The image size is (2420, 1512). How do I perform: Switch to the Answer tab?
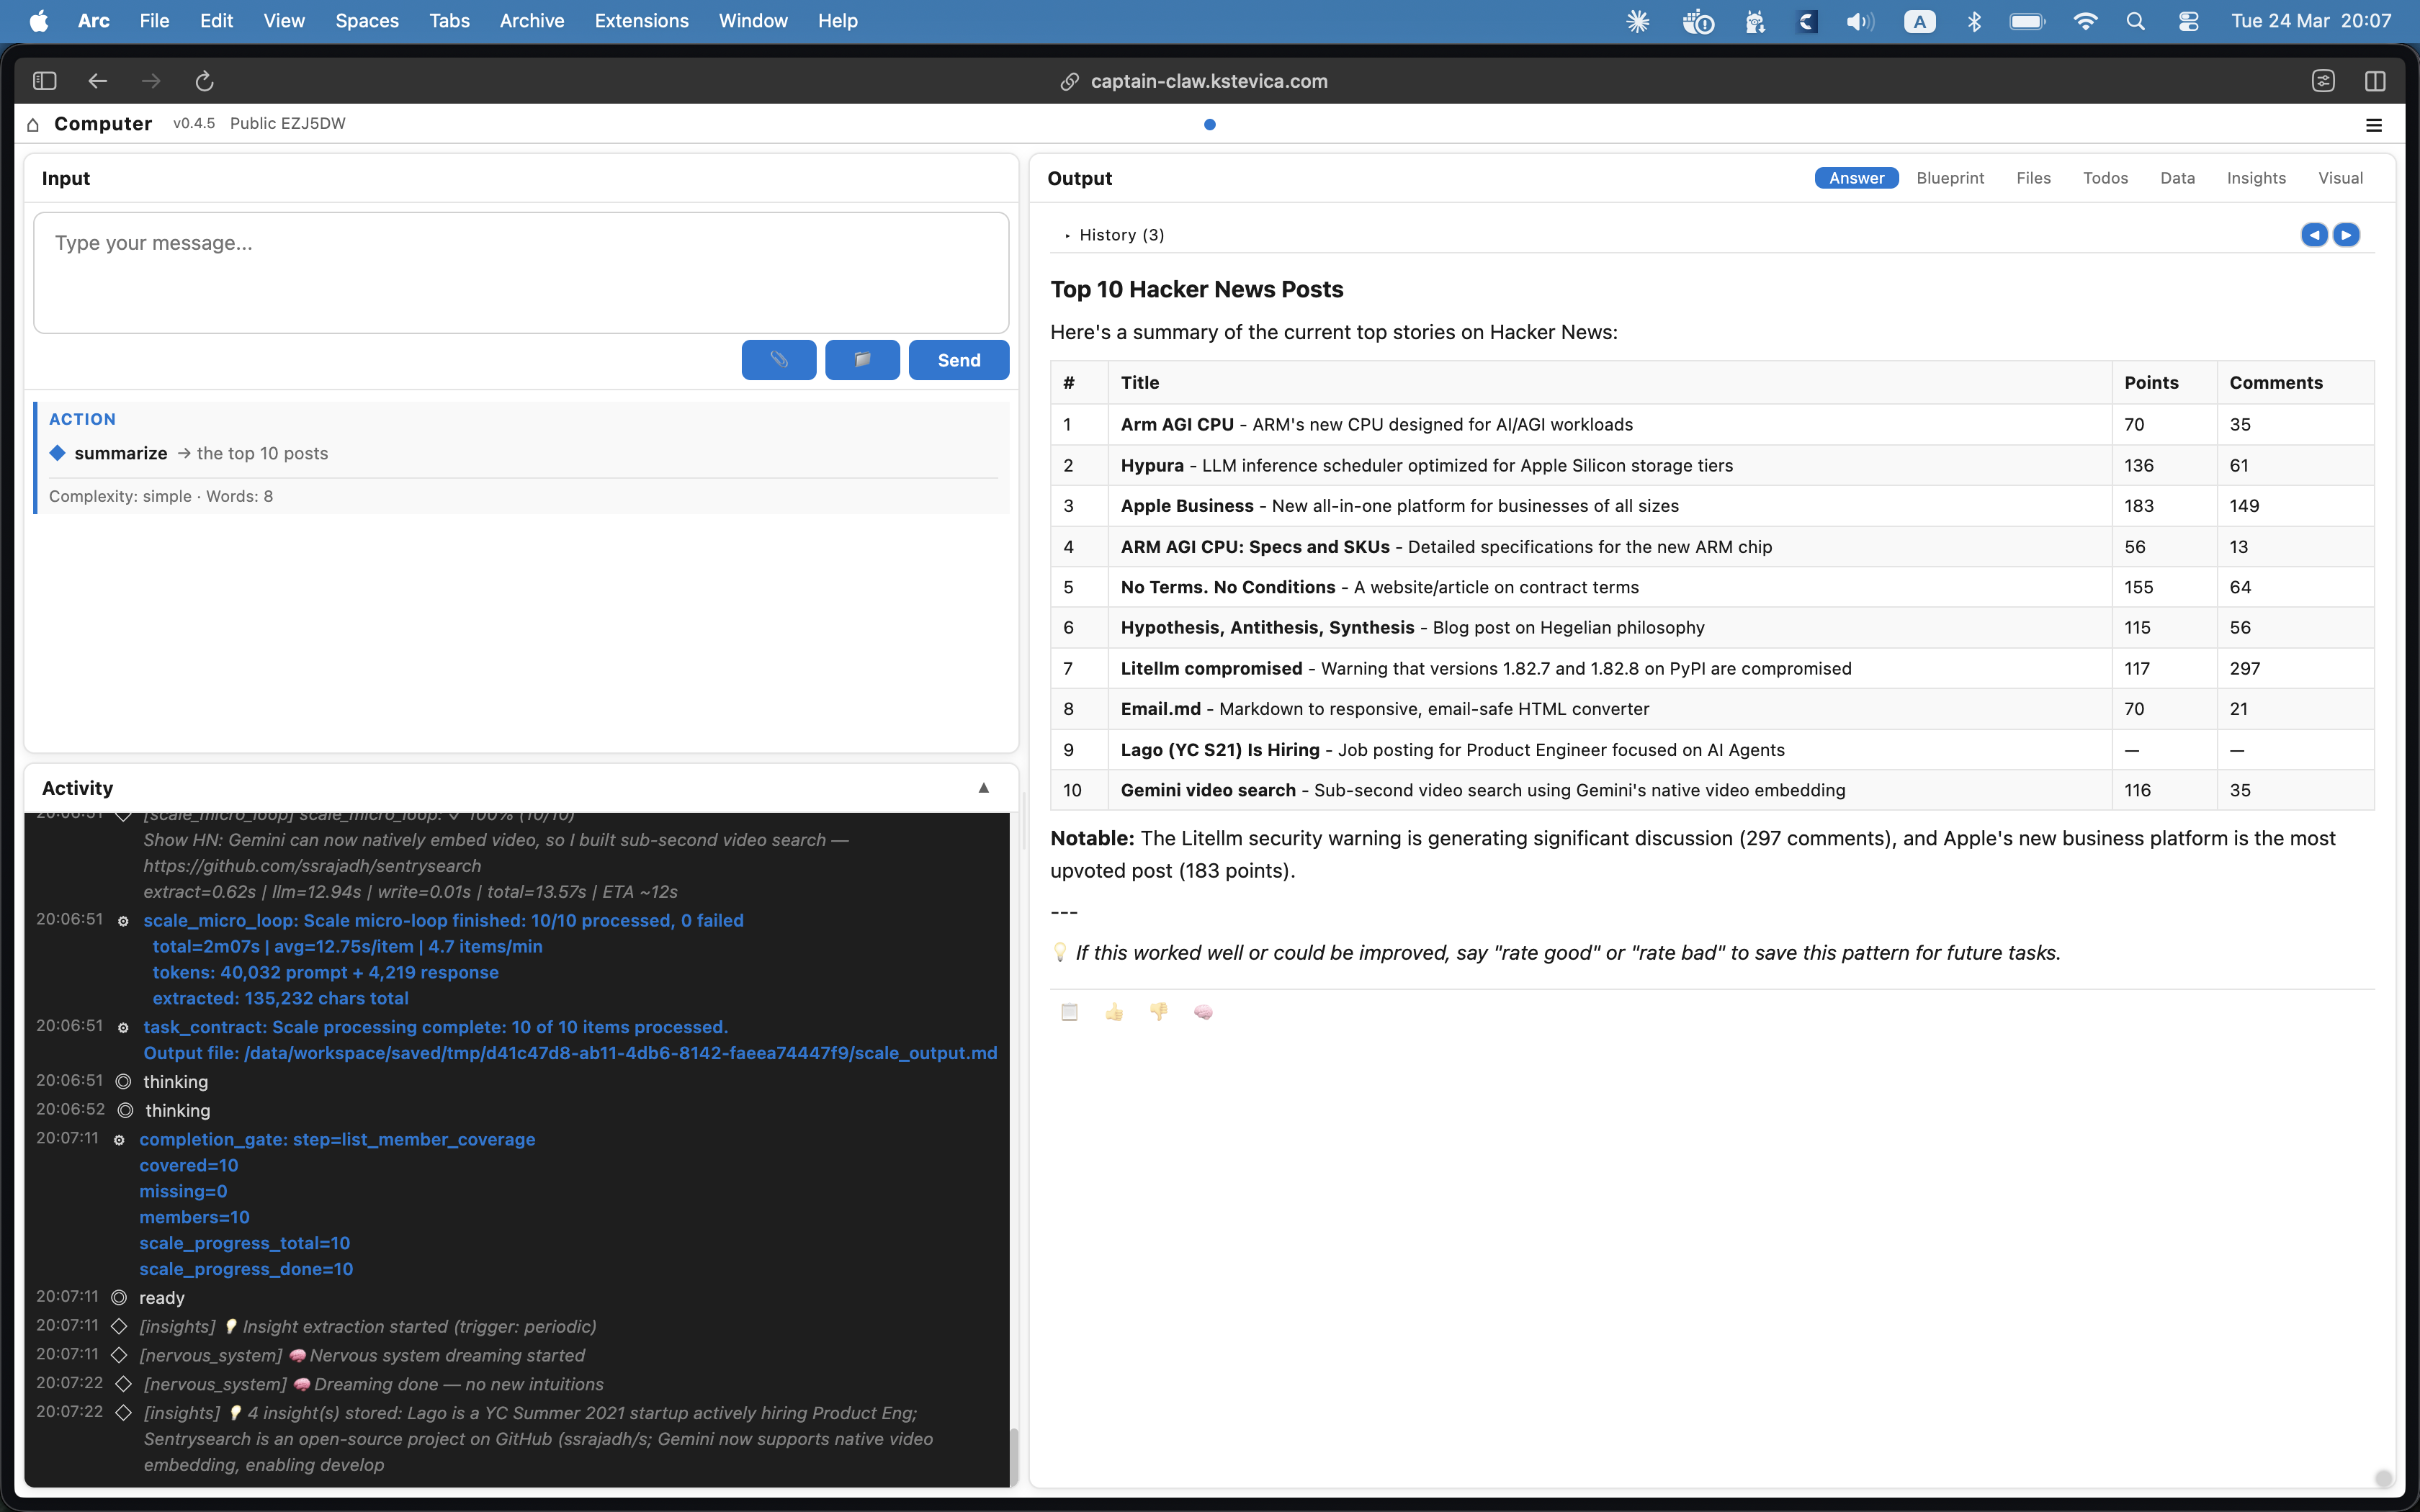[1856, 178]
